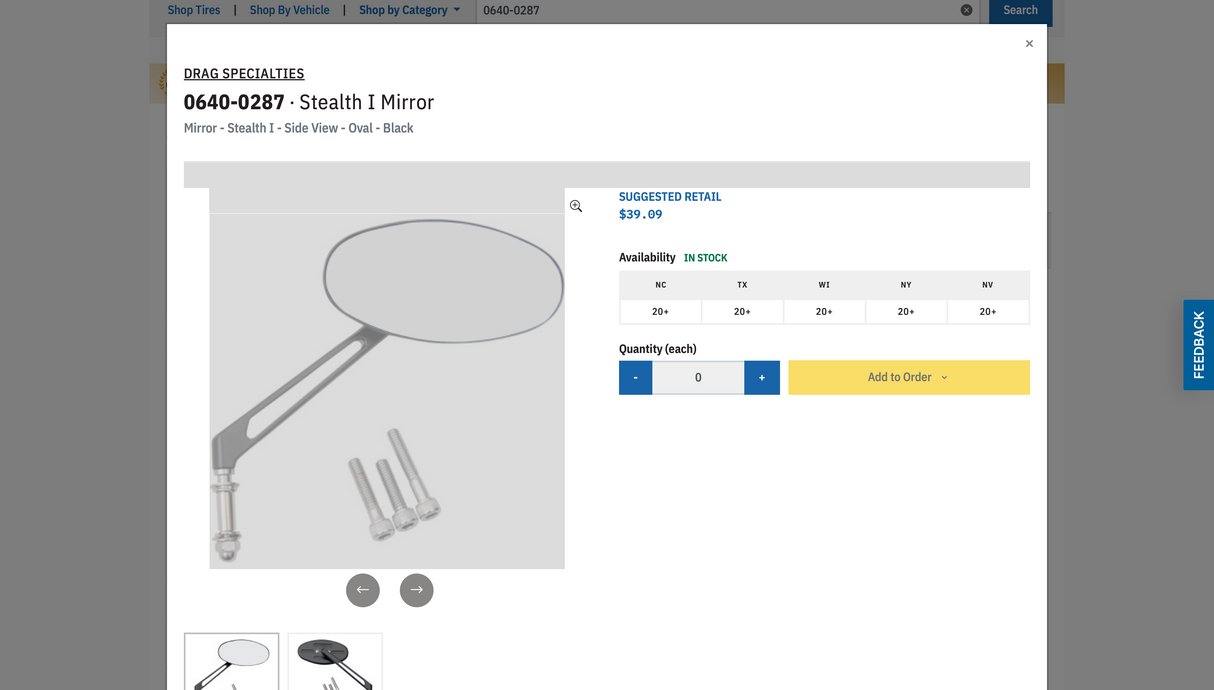Click the Search button

[1020, 10]
